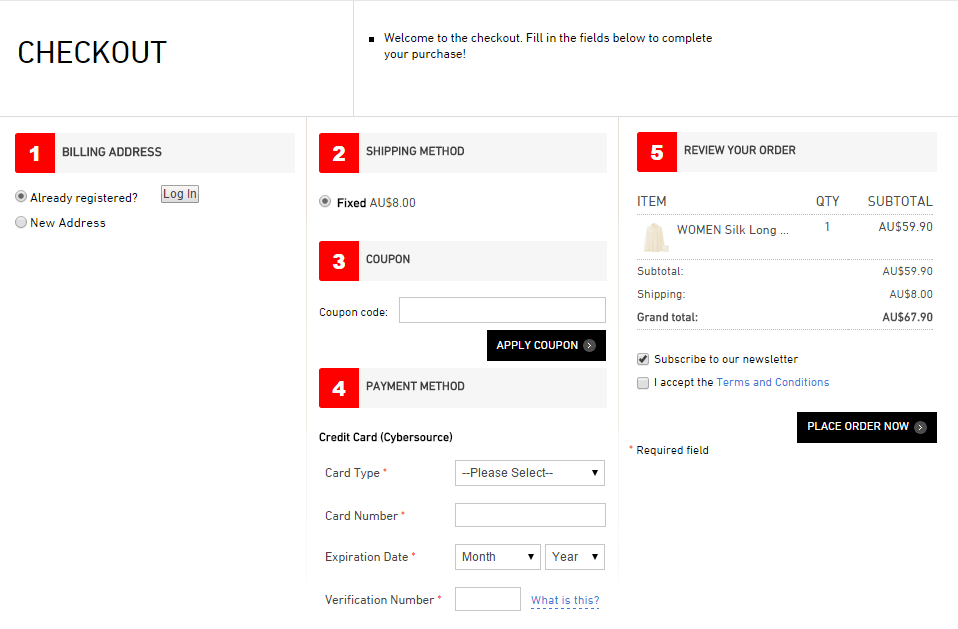Click the Apply Coupon button
958x629 pixels.
click(546, 345)
